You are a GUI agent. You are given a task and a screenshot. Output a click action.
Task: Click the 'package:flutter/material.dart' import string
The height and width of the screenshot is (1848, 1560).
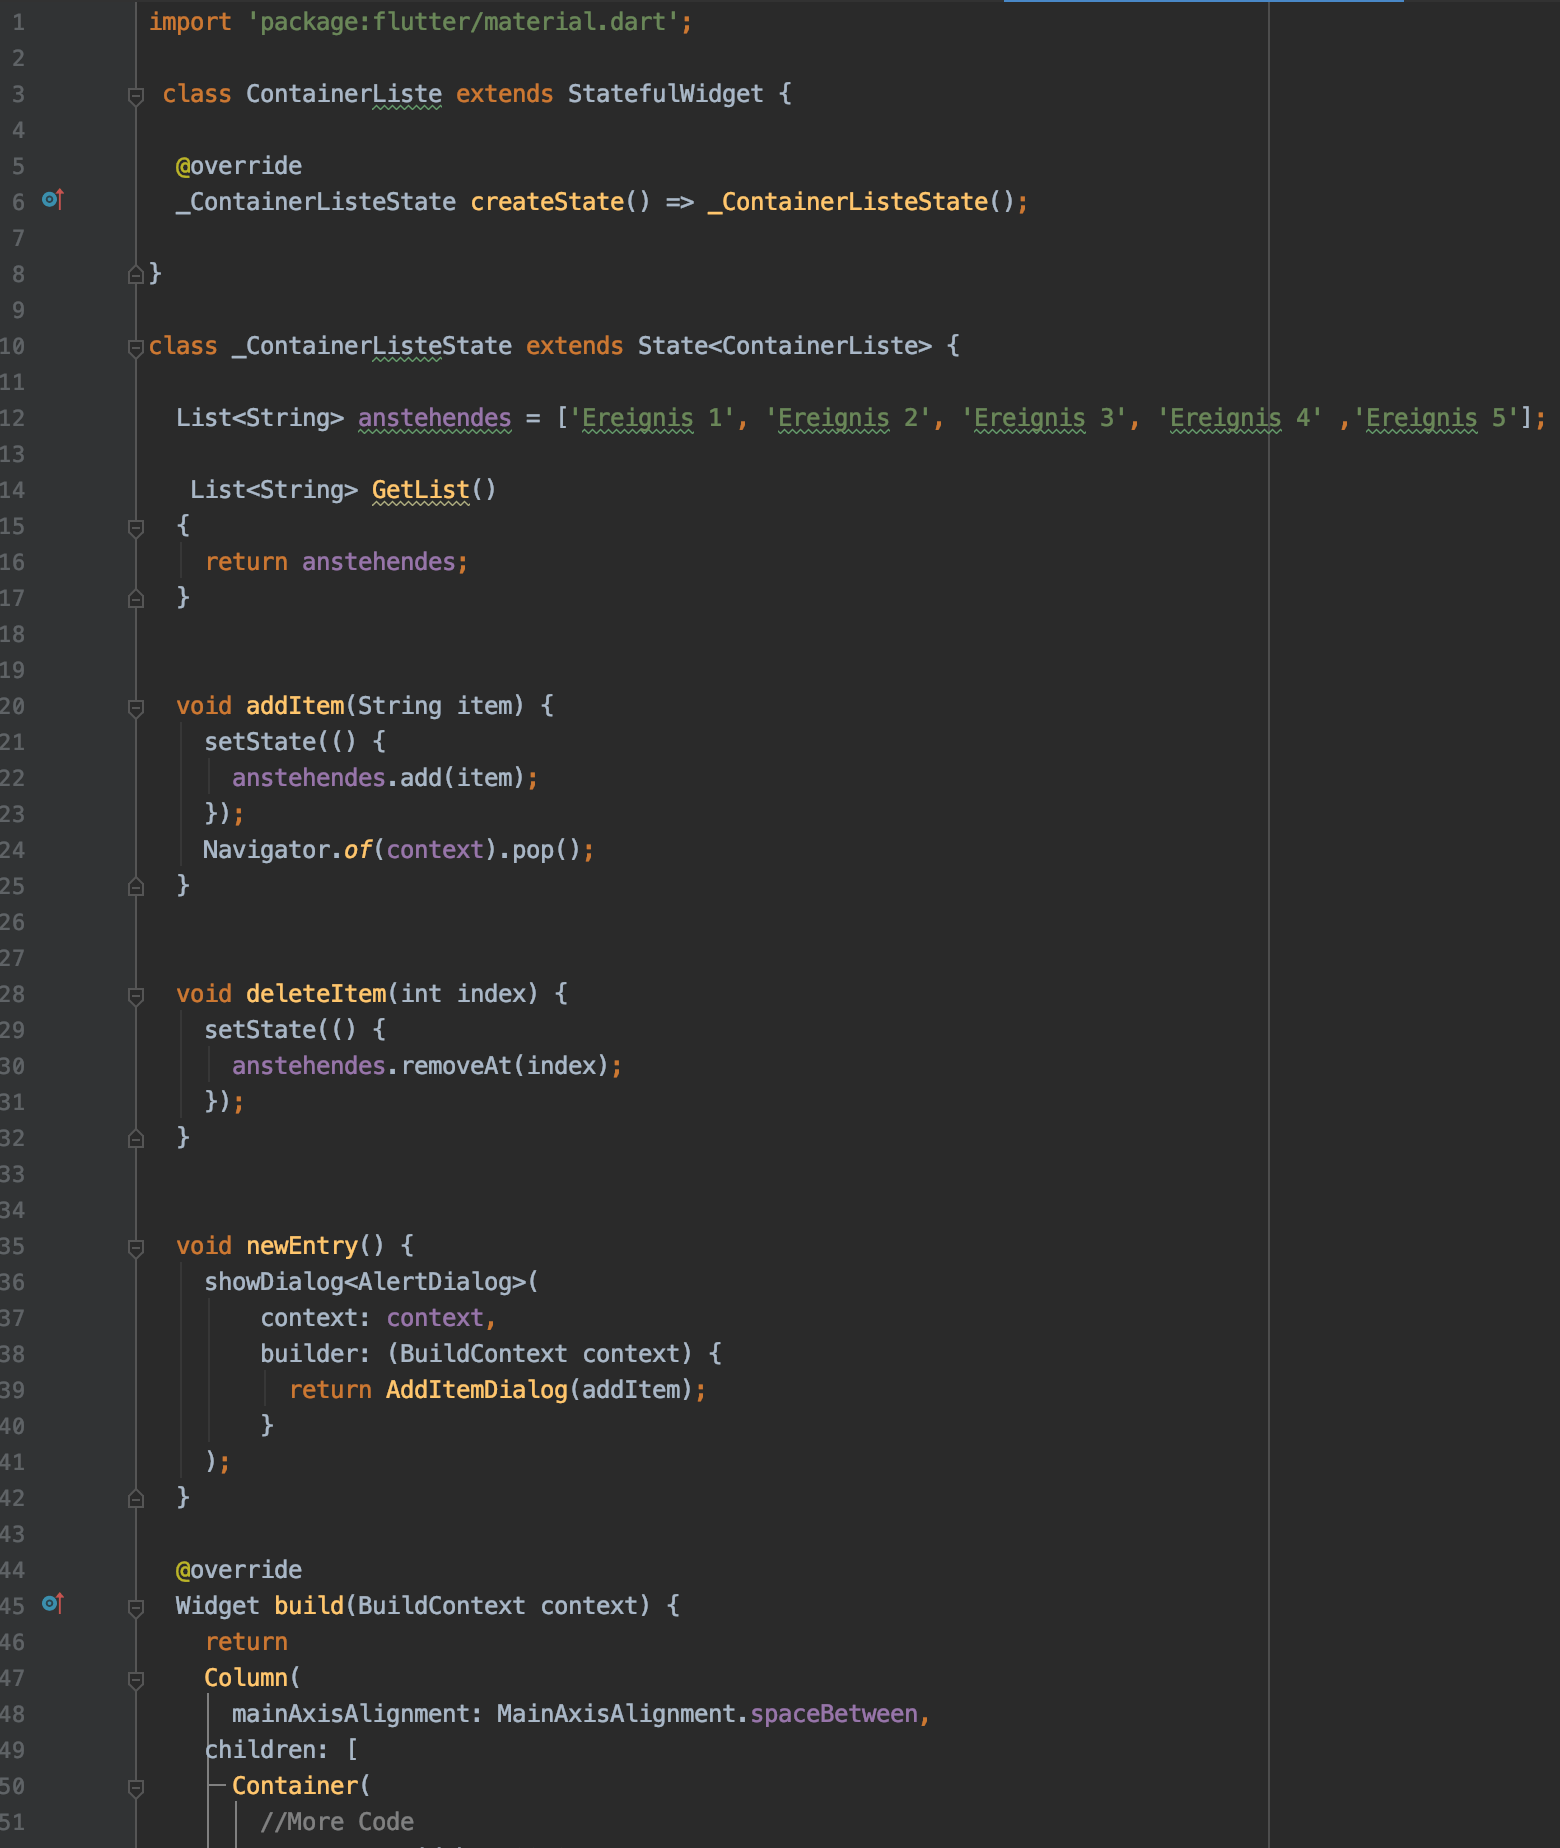[463, 22]
